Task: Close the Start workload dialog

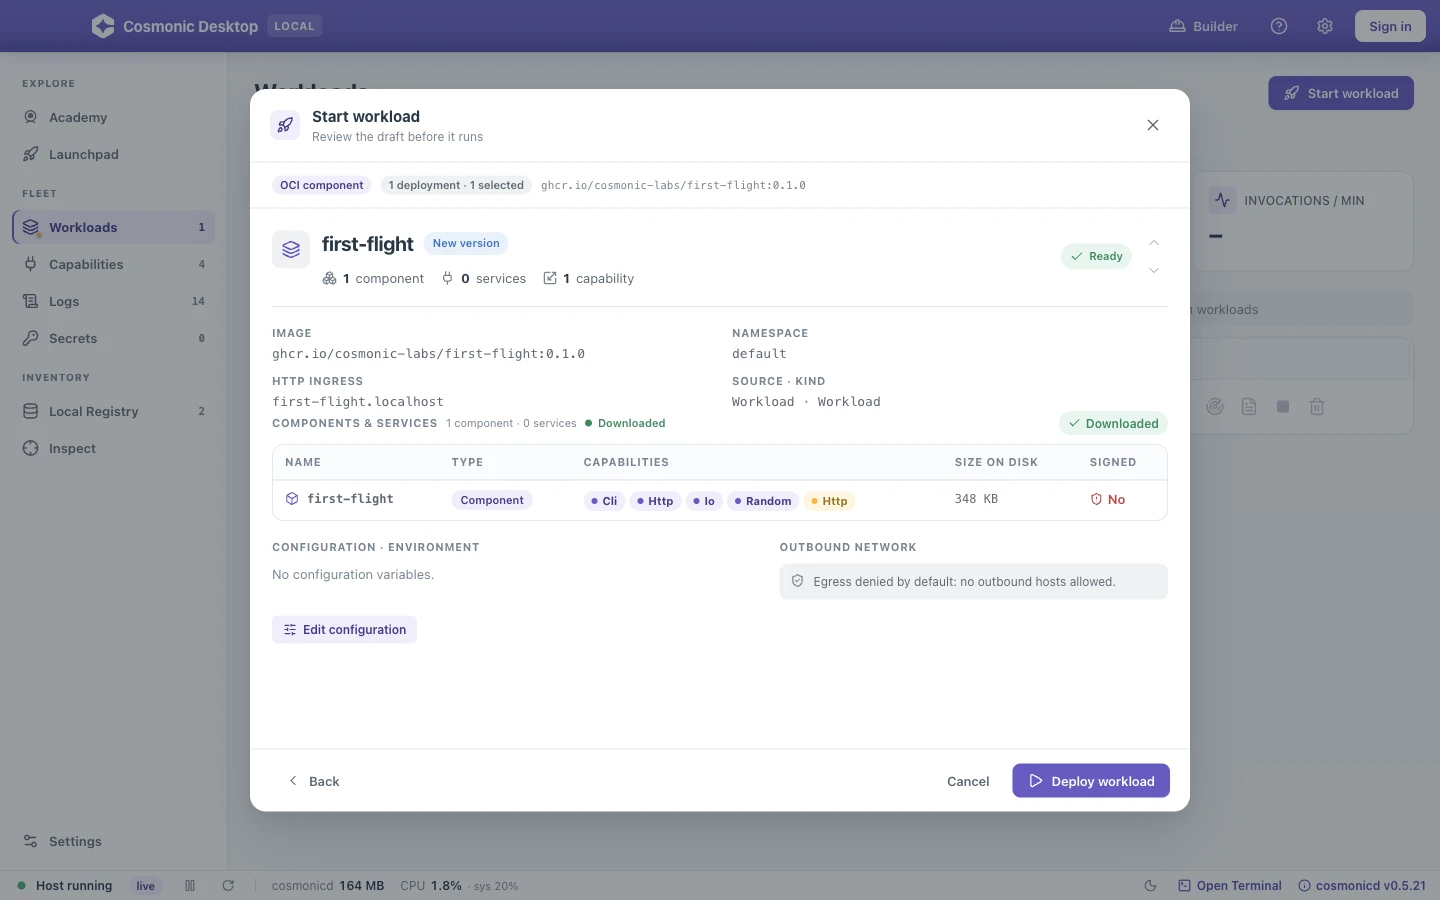Action: 1153,125
